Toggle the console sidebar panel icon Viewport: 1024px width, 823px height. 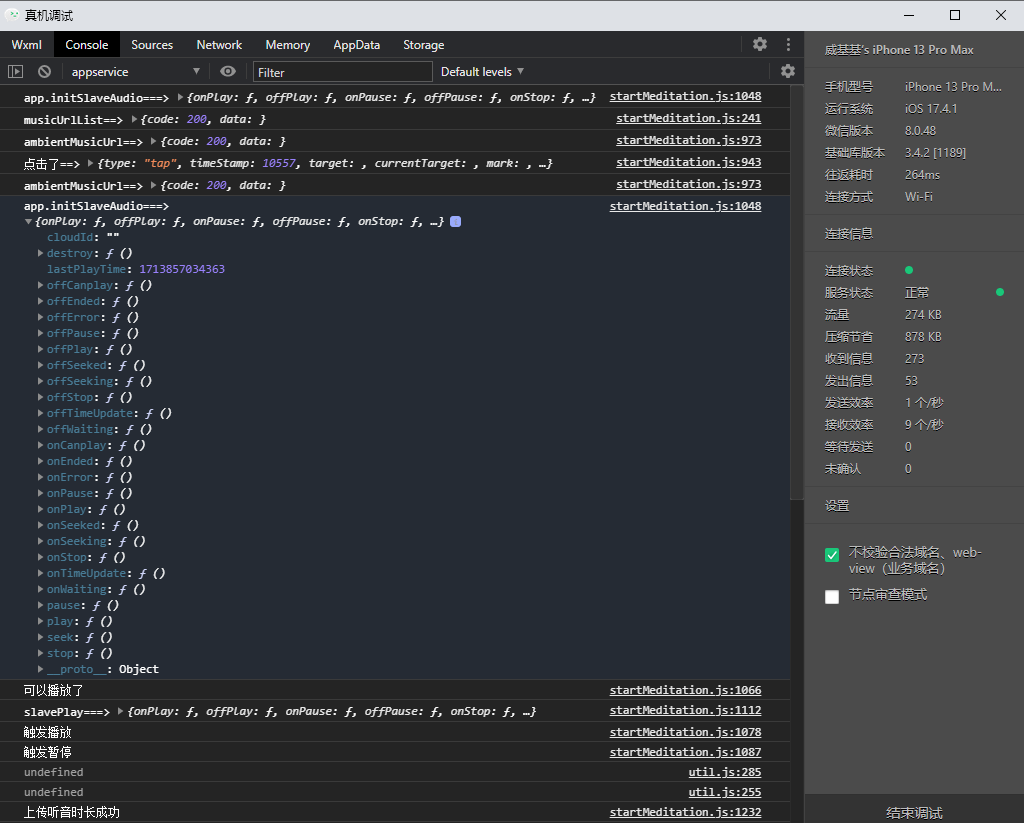click(x=16, y=71)
